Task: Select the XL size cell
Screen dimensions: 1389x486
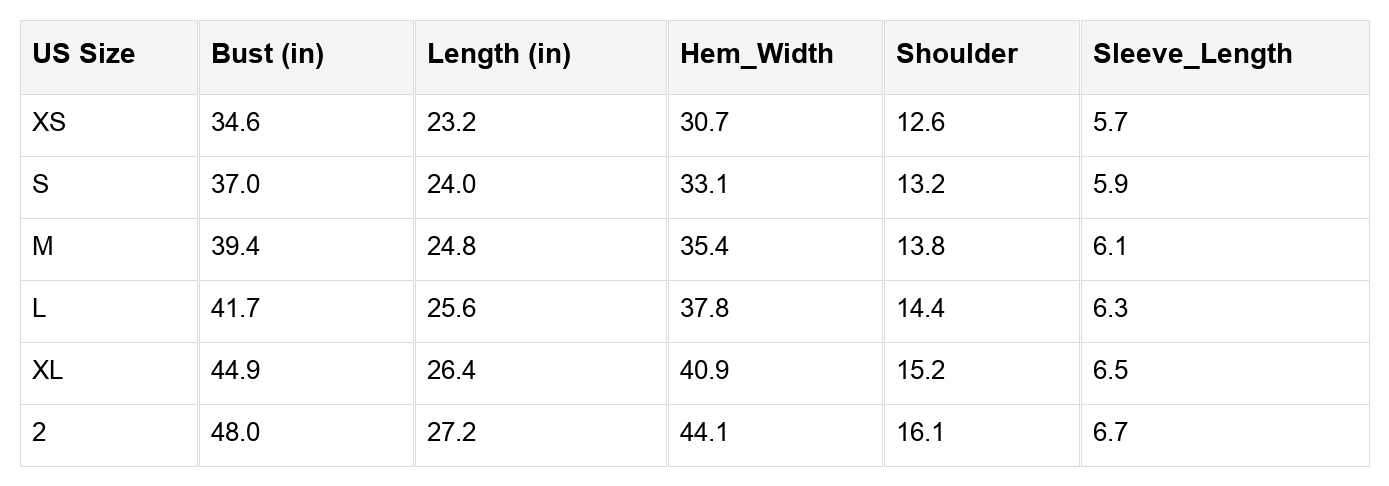Action: click(x=47, y=371)
